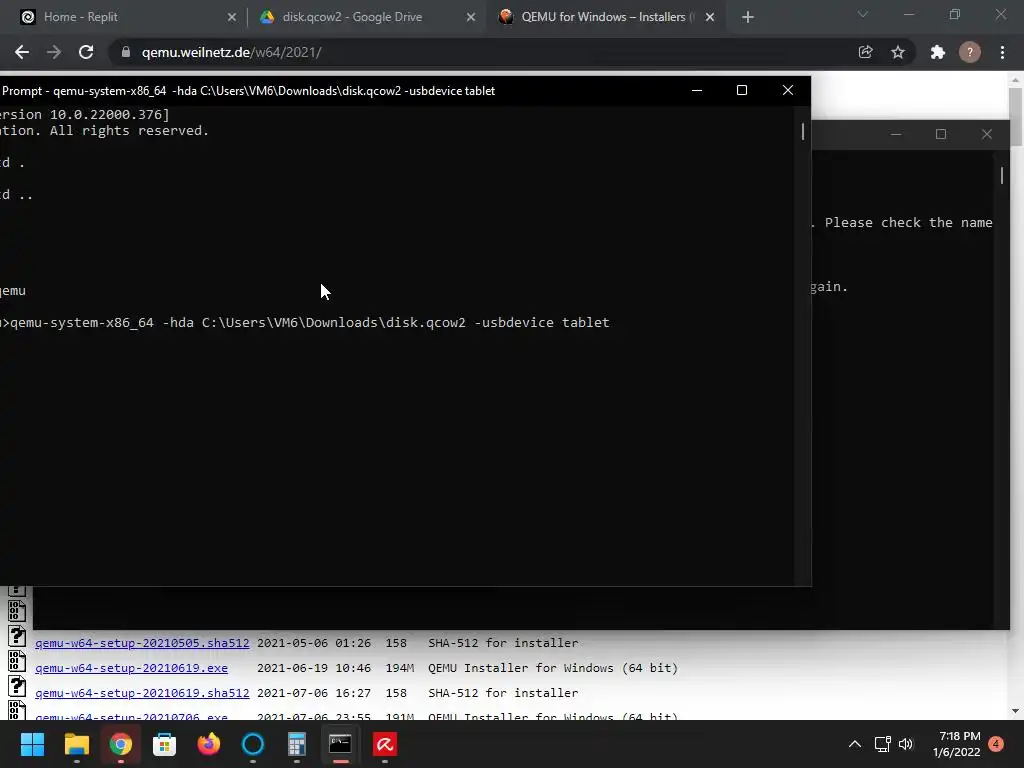Viewport: 1024px width, 768px height.
Task: Close the disk.qcow2 Google Drive tab
Action: [471, 18]
